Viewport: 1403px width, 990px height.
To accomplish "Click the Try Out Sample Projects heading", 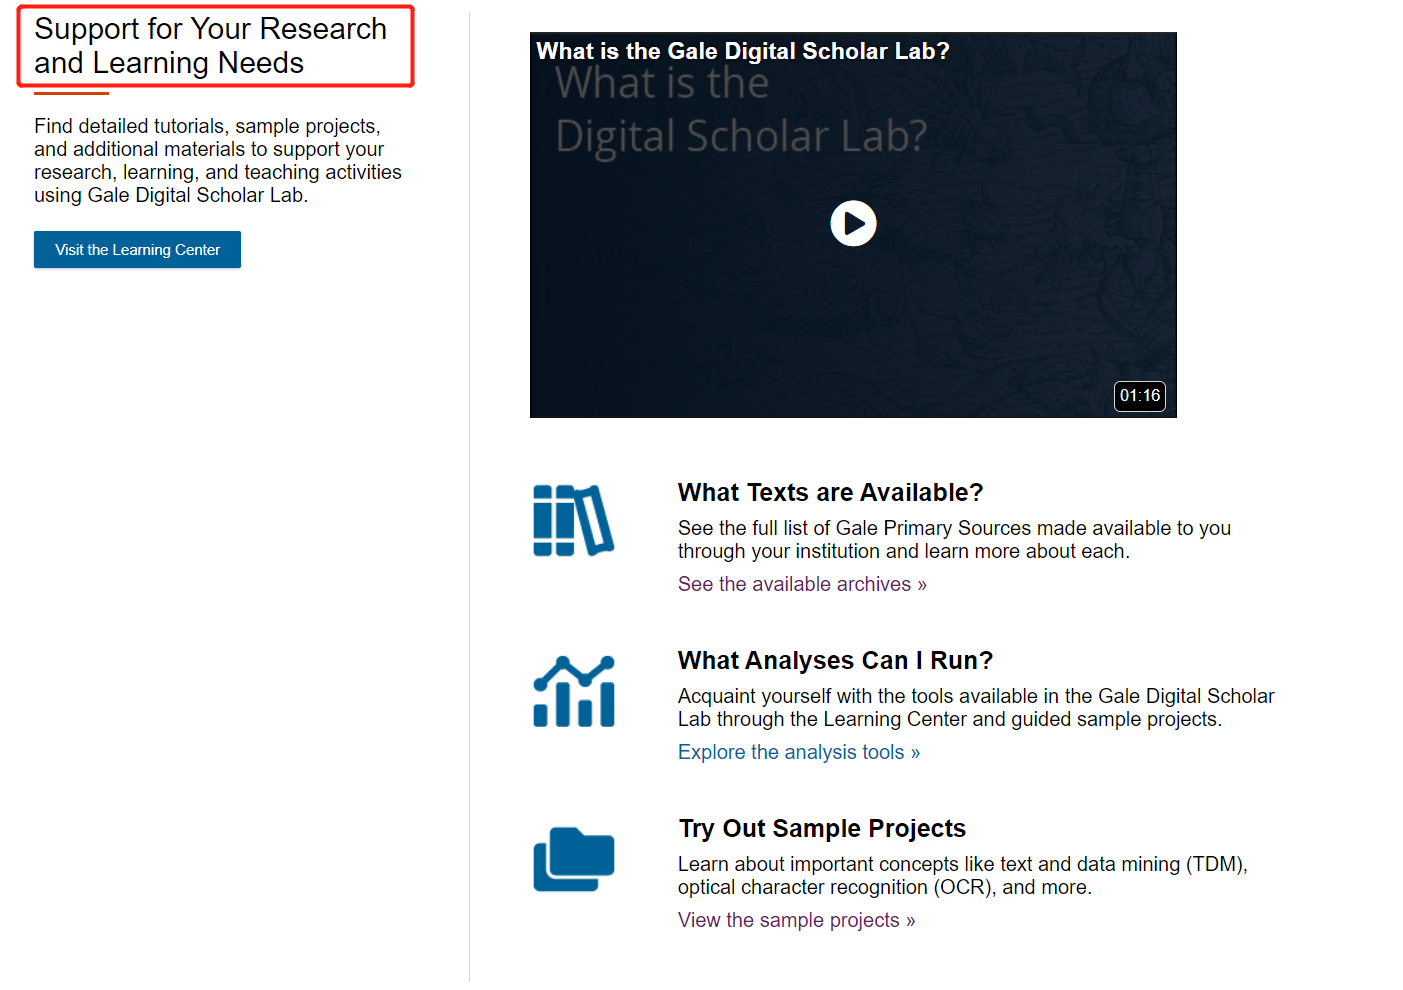I will click(822, 829).
